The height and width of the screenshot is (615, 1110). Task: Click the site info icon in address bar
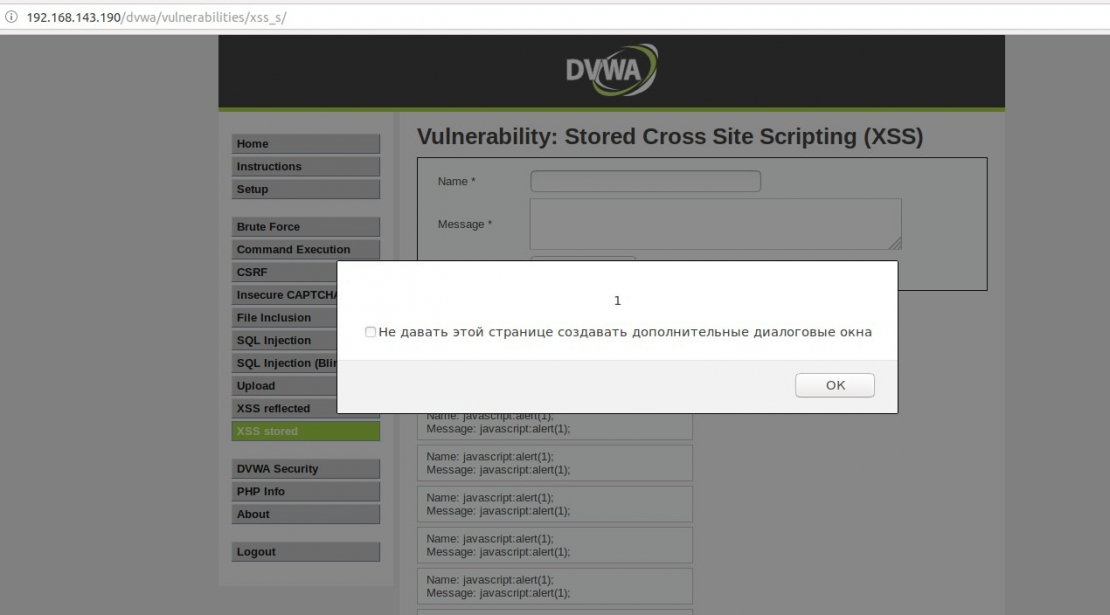click(x=11, y=17)
